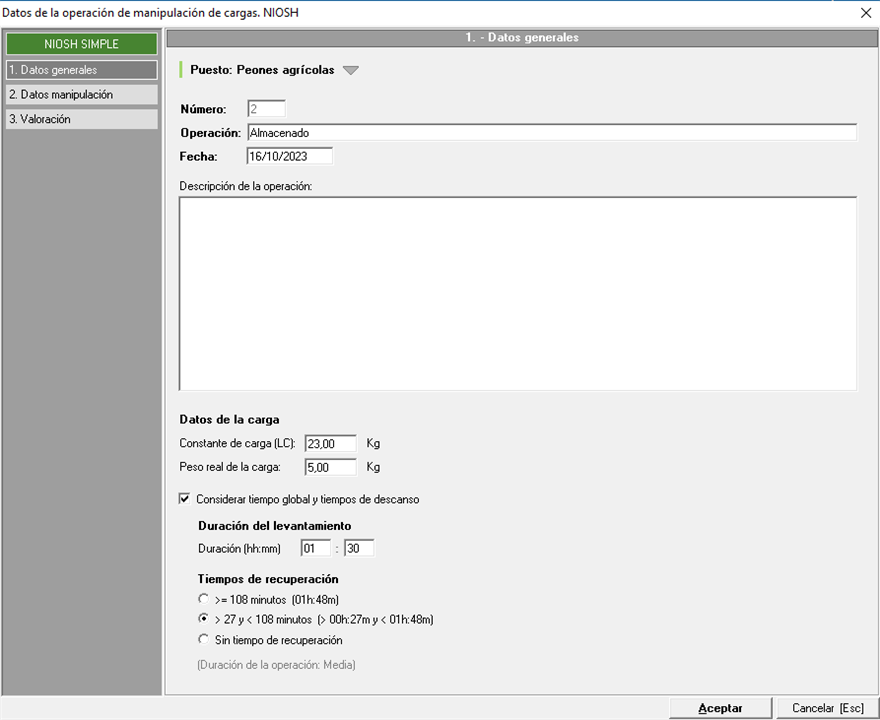Edit the Constante de carga (LC) field
Viewport: 880px width, 720px height.
[x=330, y=443]
